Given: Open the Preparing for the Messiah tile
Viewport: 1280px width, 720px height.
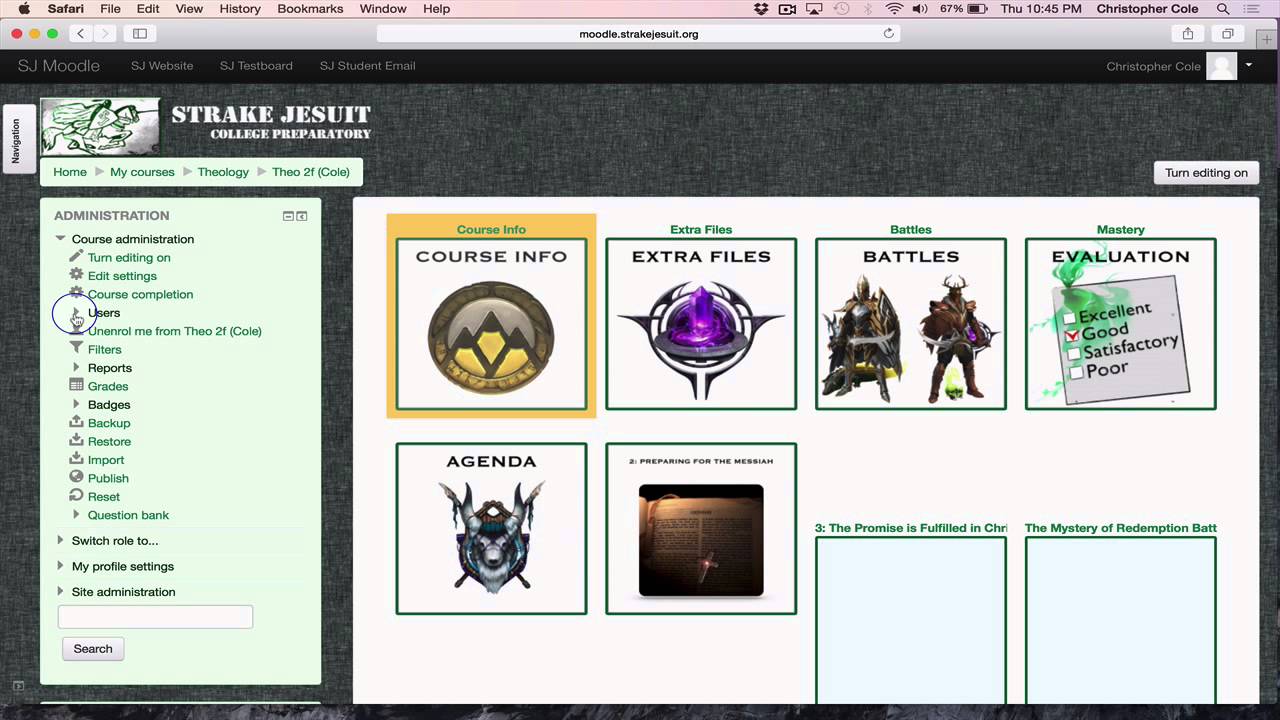Looking at the screenshot, I should point(701,529).
